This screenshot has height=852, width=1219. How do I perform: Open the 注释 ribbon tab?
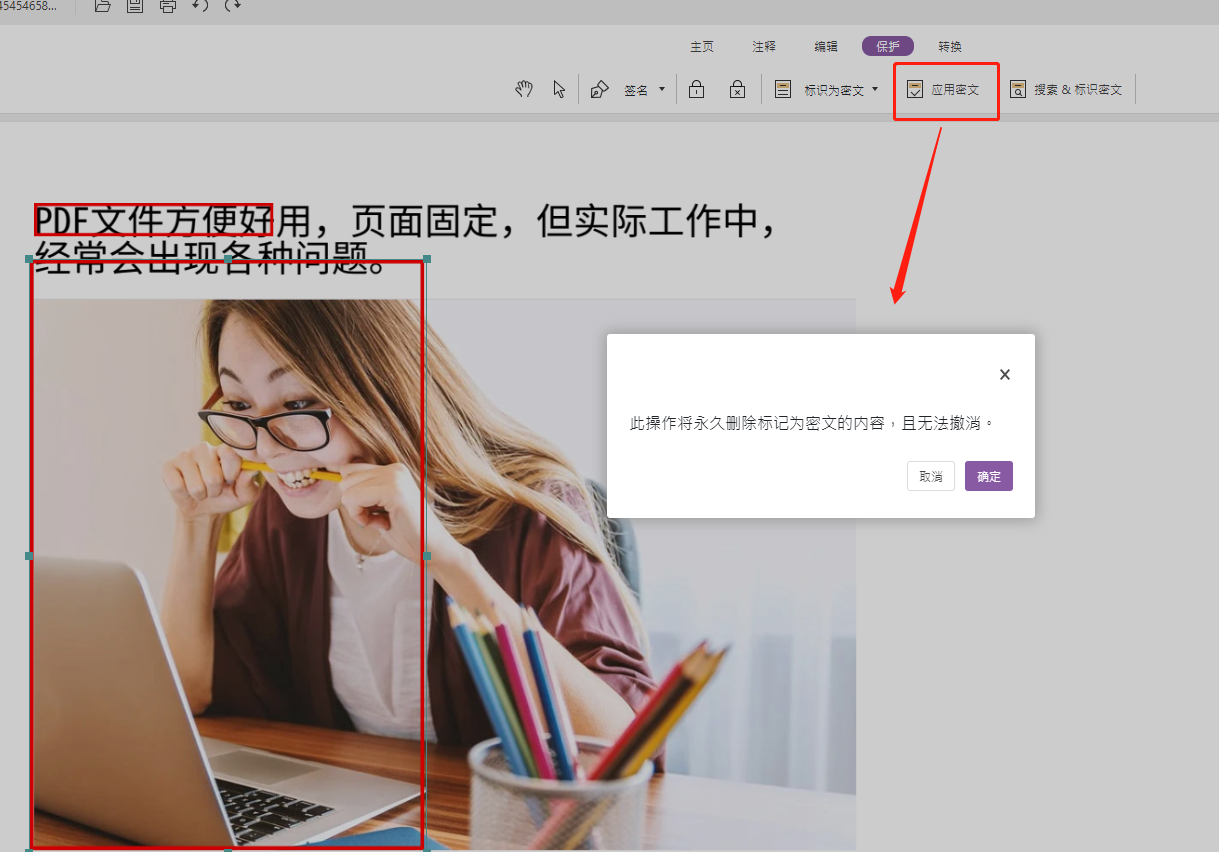point(764,46)
